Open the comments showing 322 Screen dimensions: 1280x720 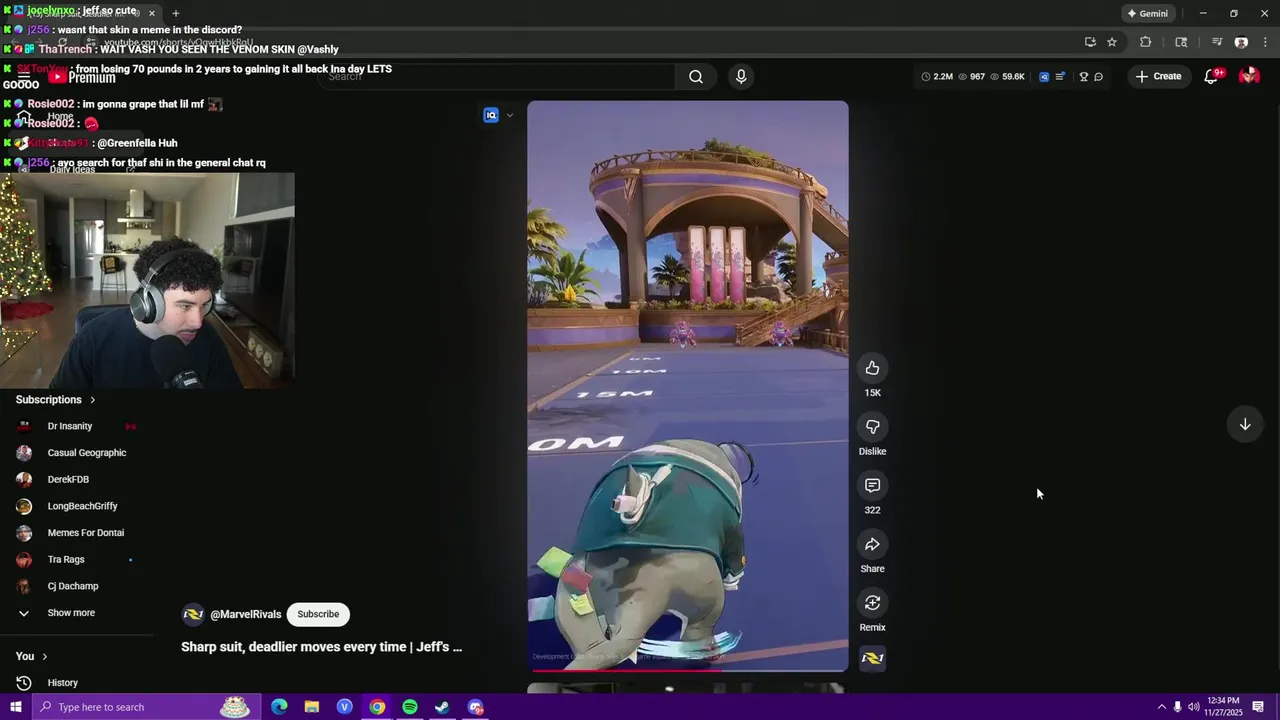[872, 486]
